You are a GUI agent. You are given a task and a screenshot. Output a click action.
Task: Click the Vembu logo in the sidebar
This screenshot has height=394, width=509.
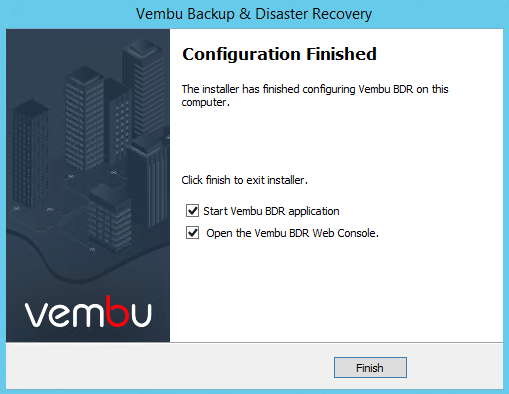(88, 311)
